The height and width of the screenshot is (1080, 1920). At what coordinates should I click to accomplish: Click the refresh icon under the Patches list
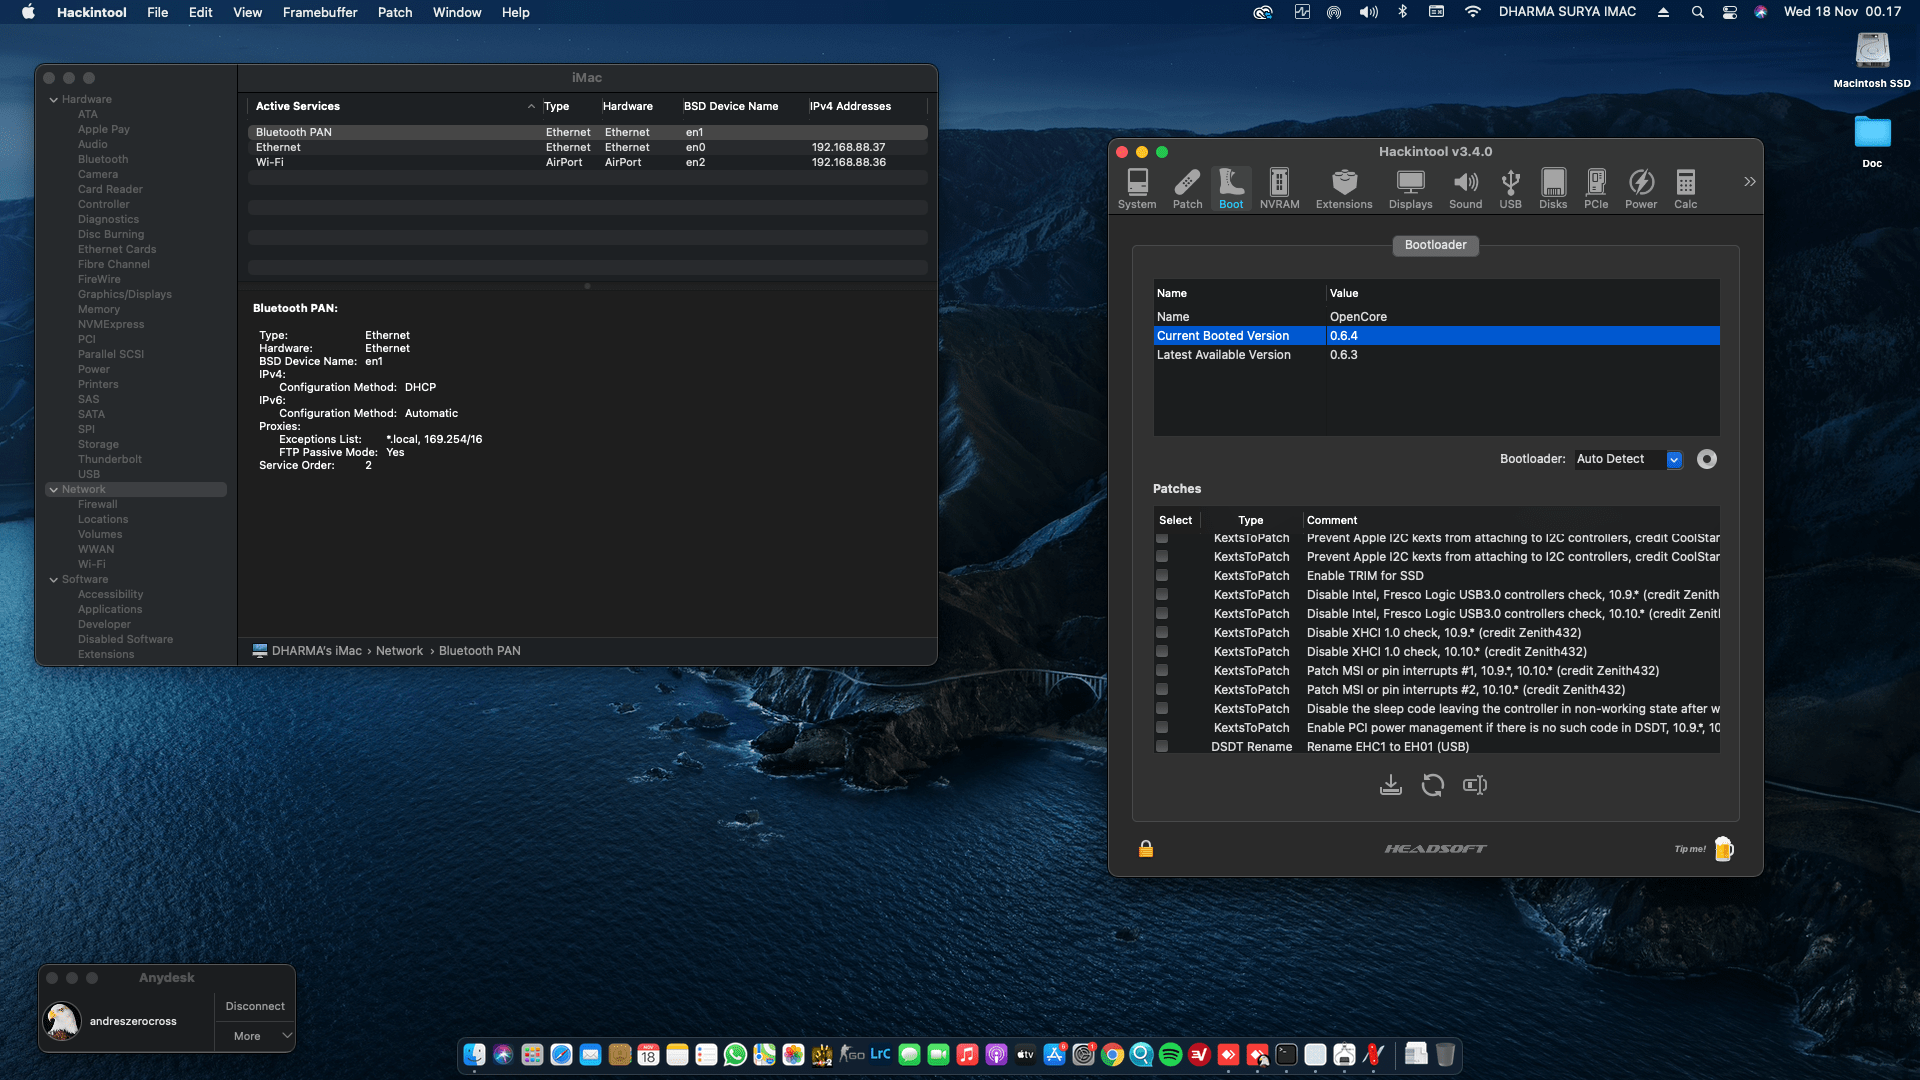pos(1433,785)
